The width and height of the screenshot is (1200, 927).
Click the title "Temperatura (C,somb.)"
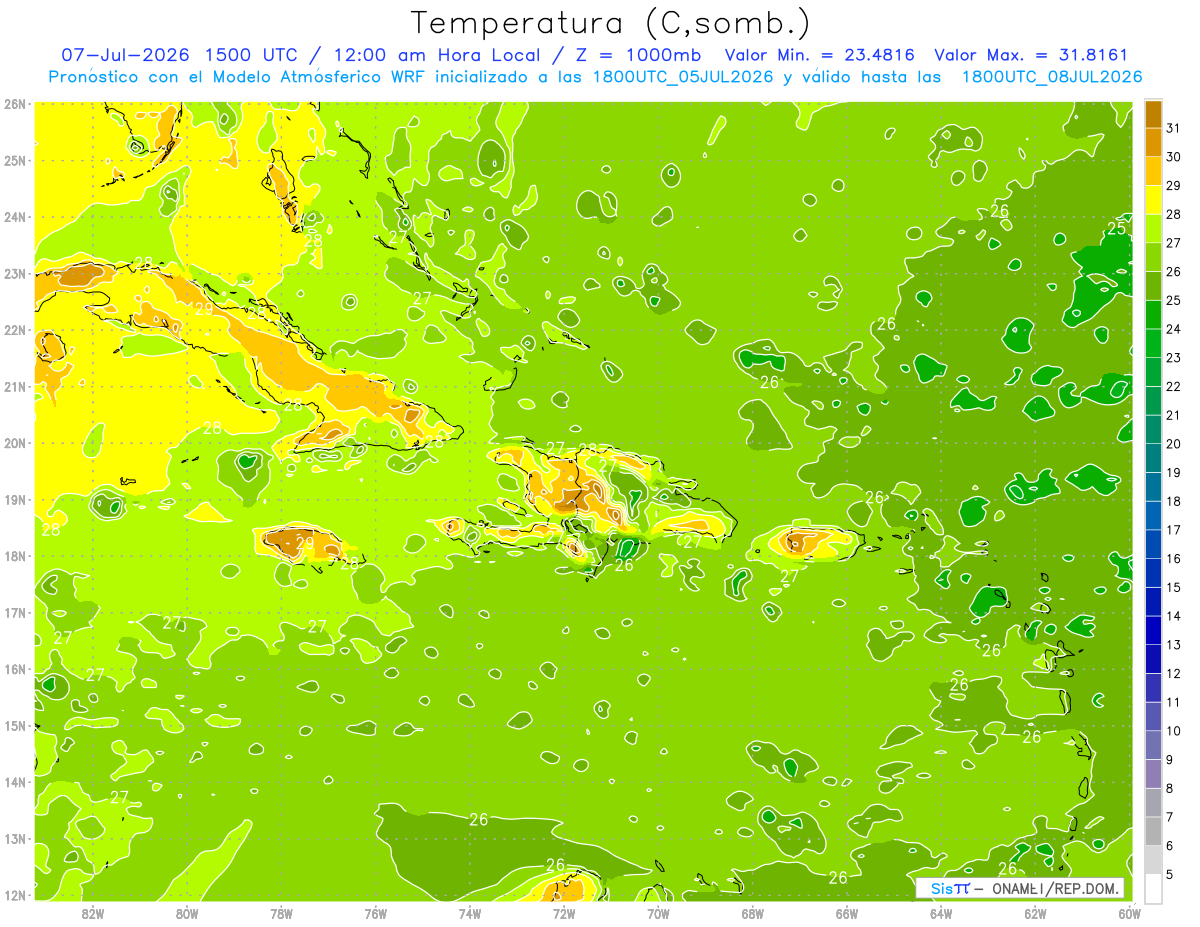(x=611, y=23)
